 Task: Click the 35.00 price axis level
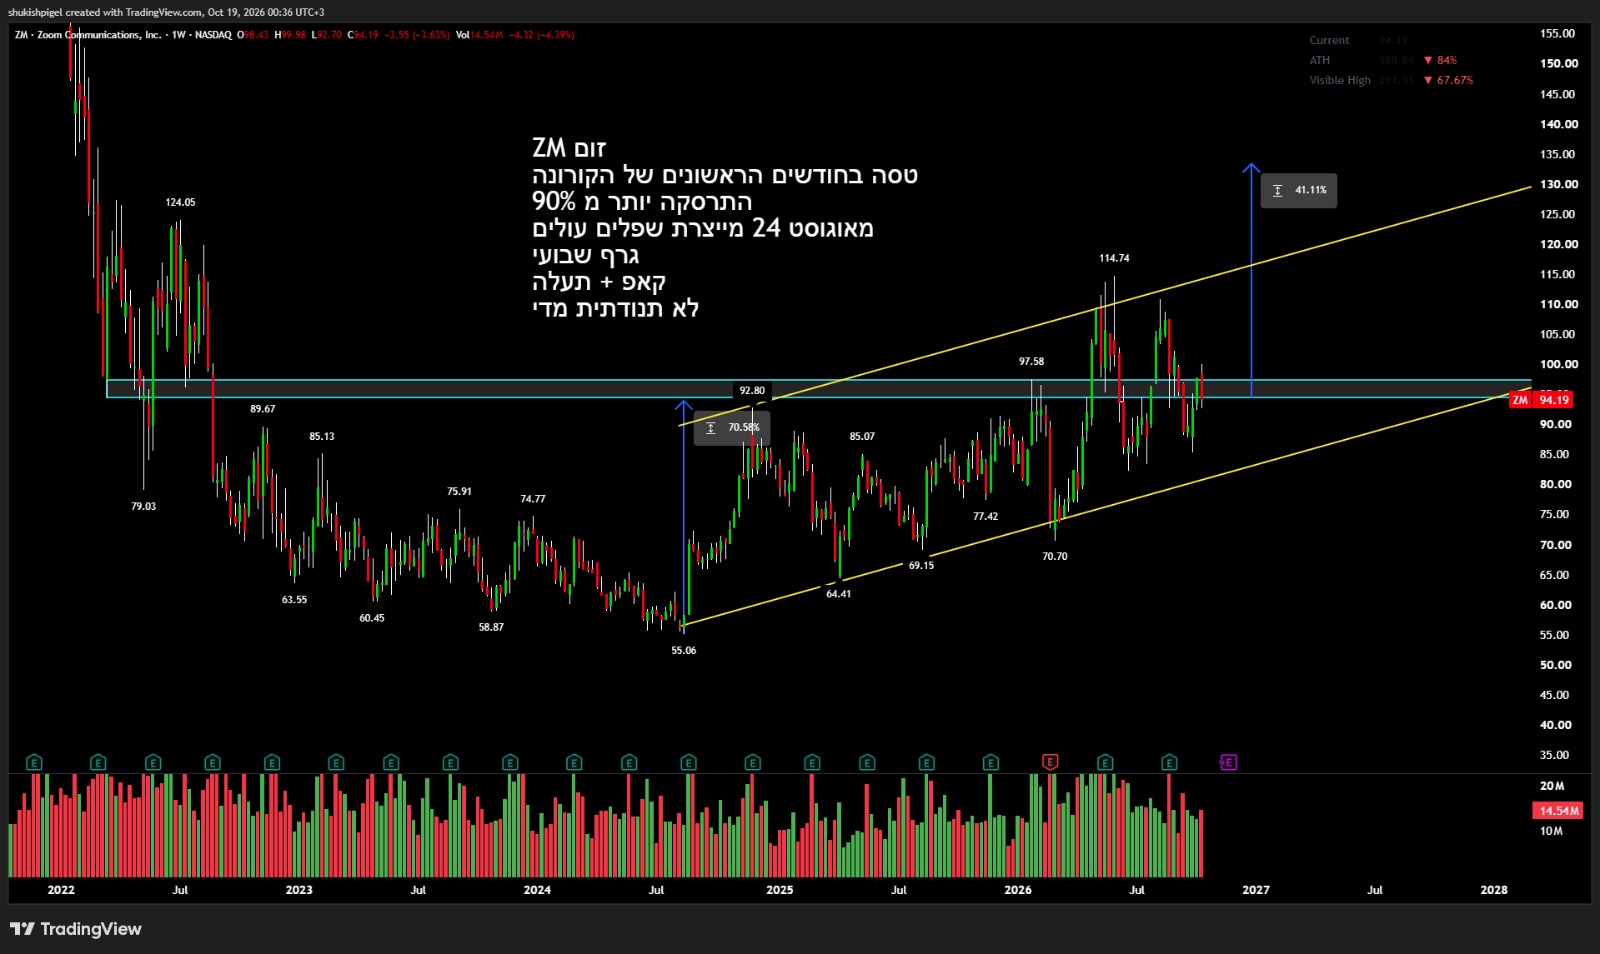1555,755
